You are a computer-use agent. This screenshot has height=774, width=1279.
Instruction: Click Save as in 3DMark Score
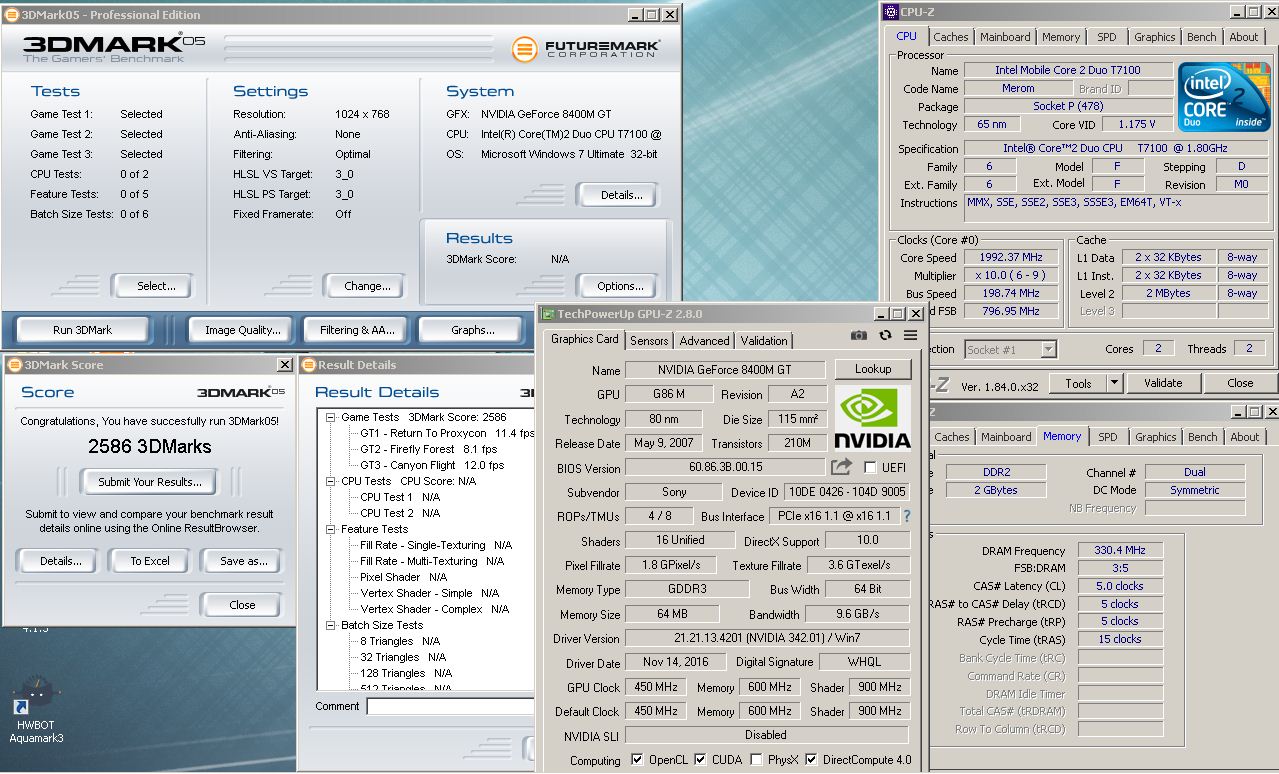click(243, 561)
